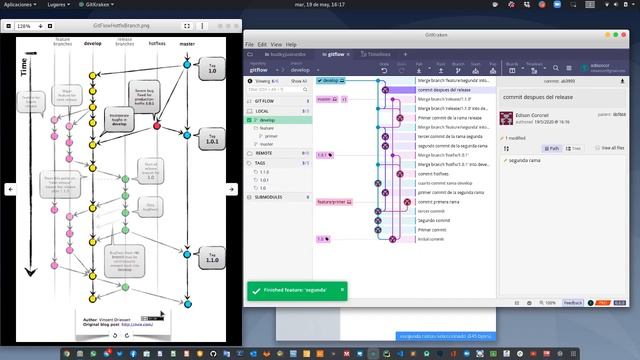
Task: Open the View menu in GitKraken
Action: [276, 44]
